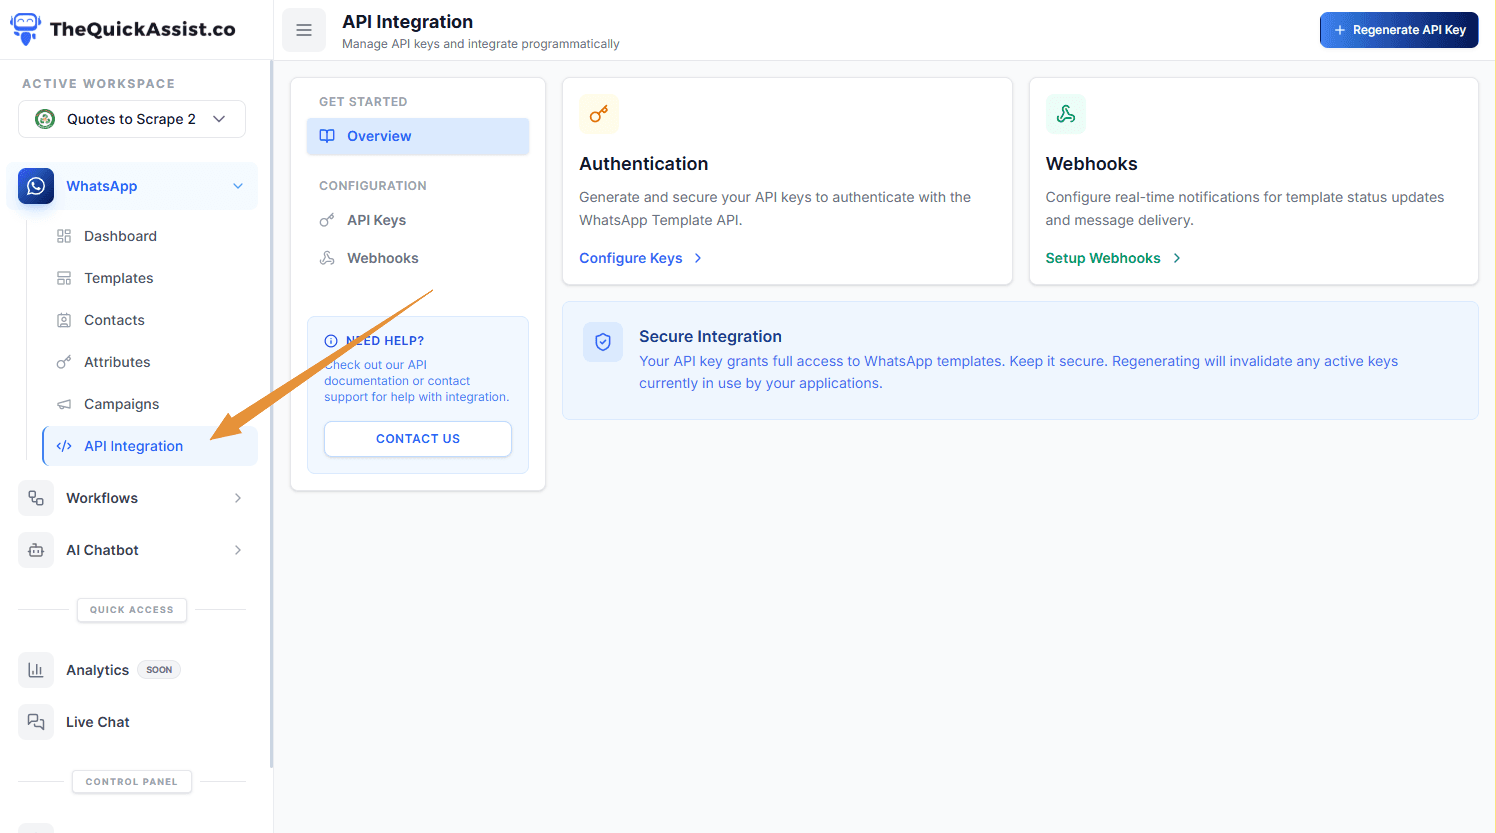1496x833 pixels.
Task: Expand the Workflows chevron
Action: (237, 498)
